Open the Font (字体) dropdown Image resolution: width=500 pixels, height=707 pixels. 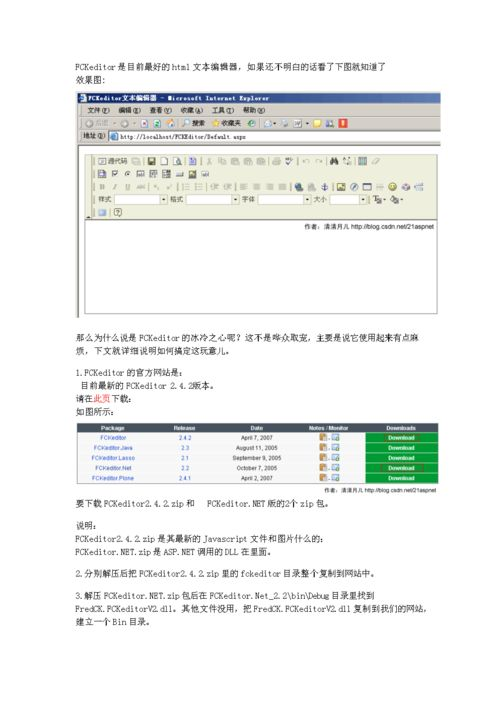click(x=284, y=199)
